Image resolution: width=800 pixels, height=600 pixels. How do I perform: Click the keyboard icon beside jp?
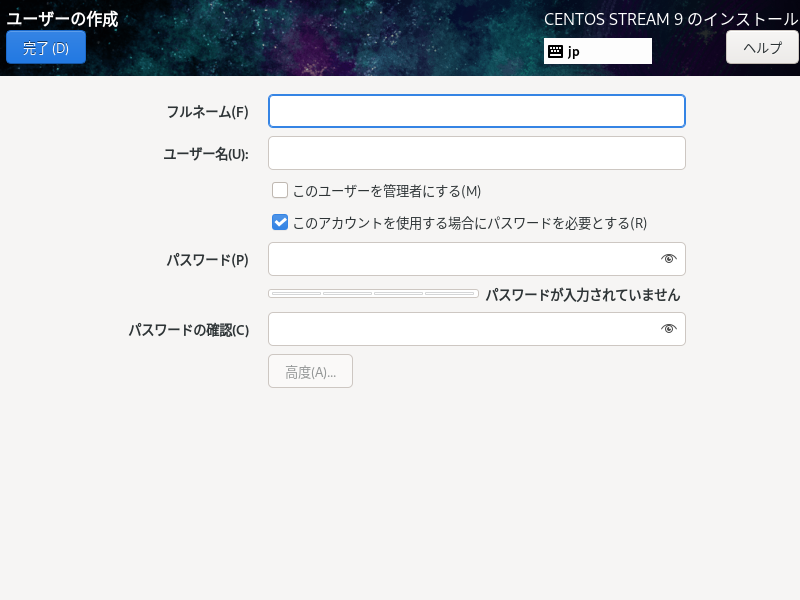[x=555, y=52]
